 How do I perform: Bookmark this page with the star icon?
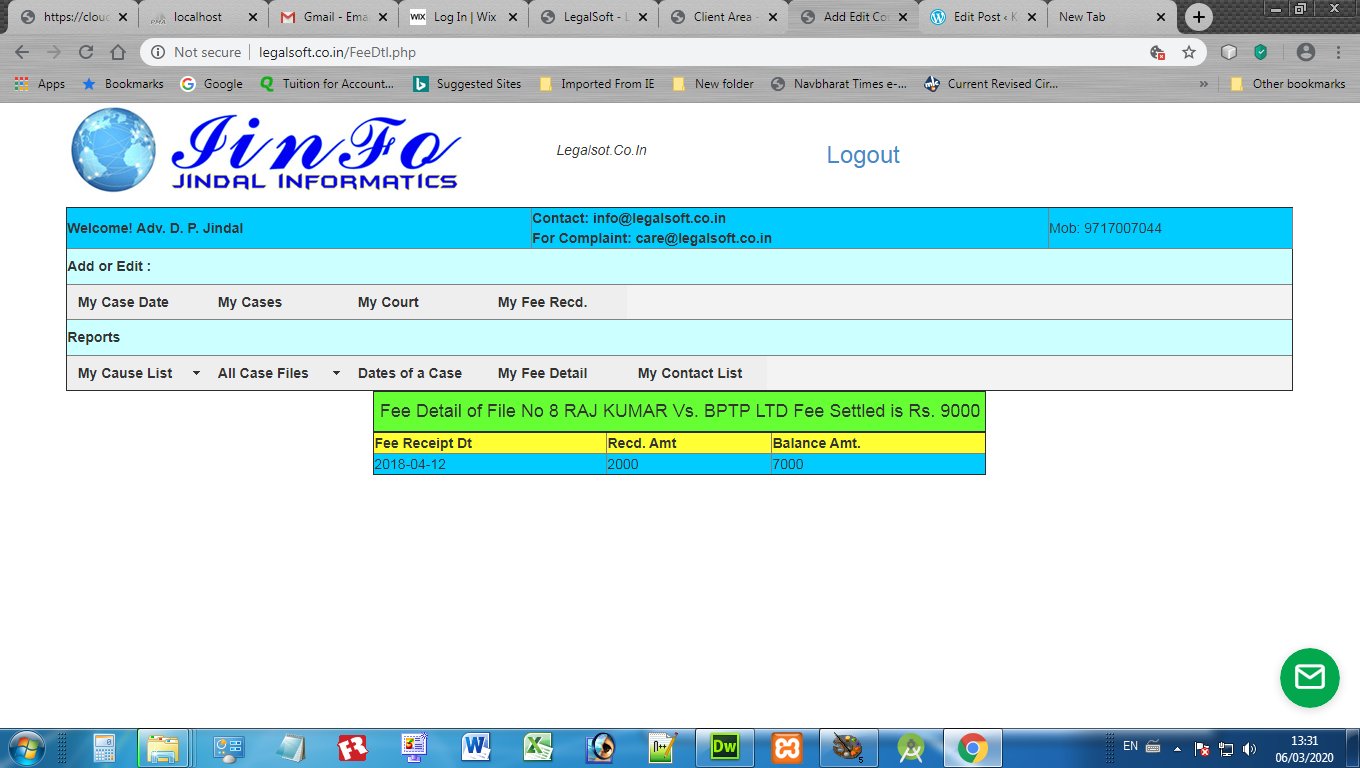tap(1188, 52)
